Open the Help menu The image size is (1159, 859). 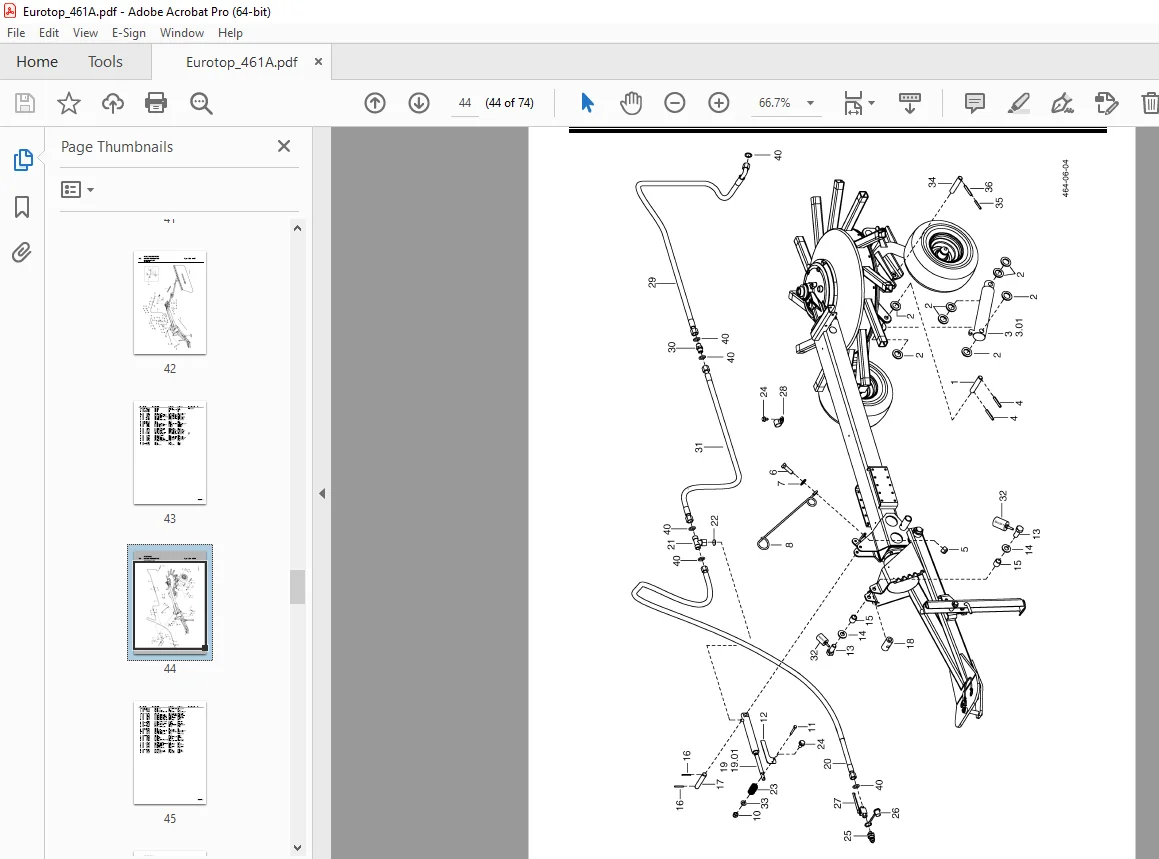click(230, 33)
